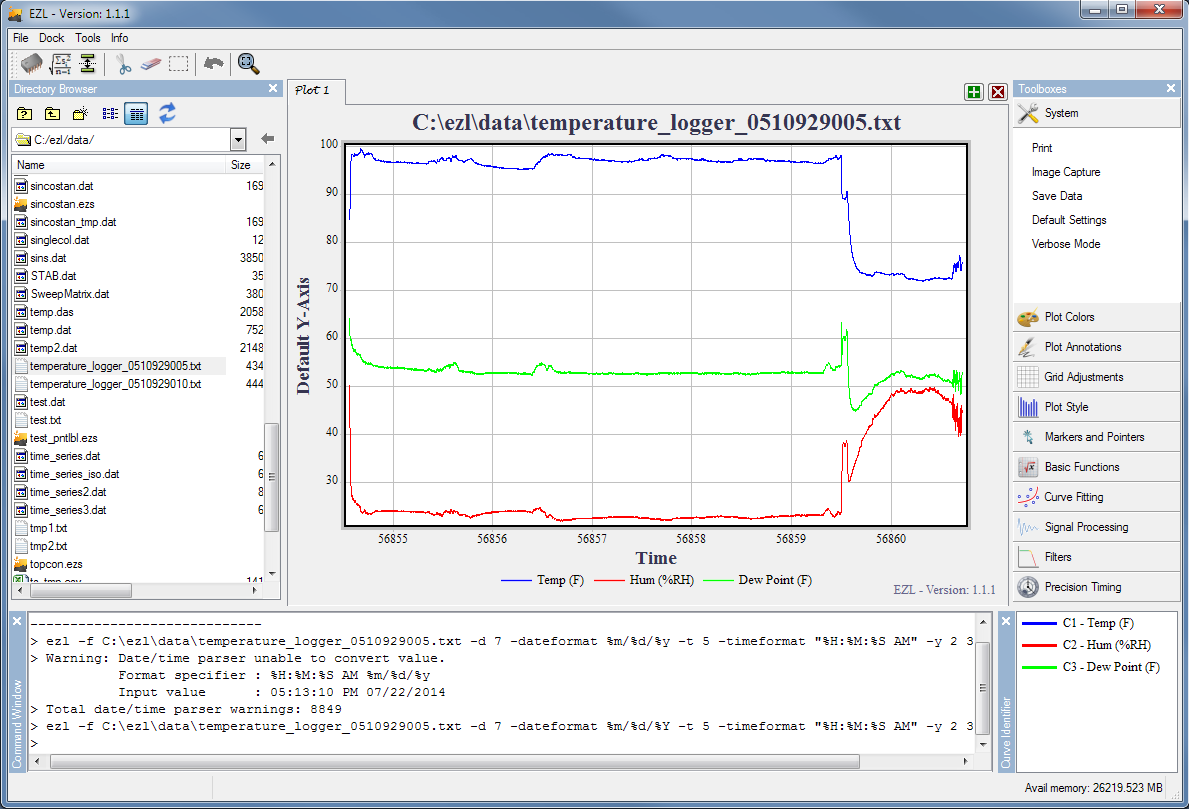Select the dashed rectangle selection tool
The image size is (1189, 809).
[x=179, y=64]
